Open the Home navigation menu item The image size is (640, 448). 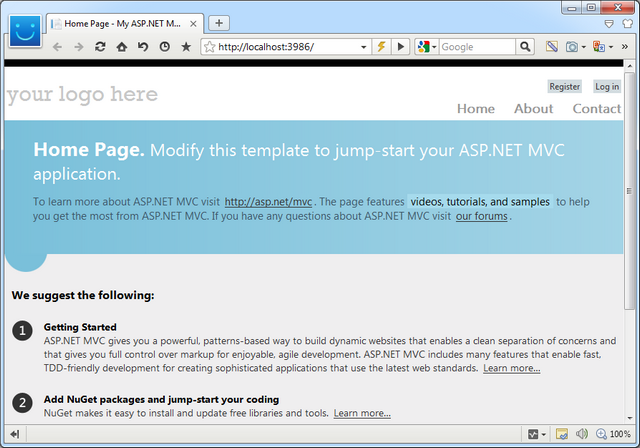476,109
